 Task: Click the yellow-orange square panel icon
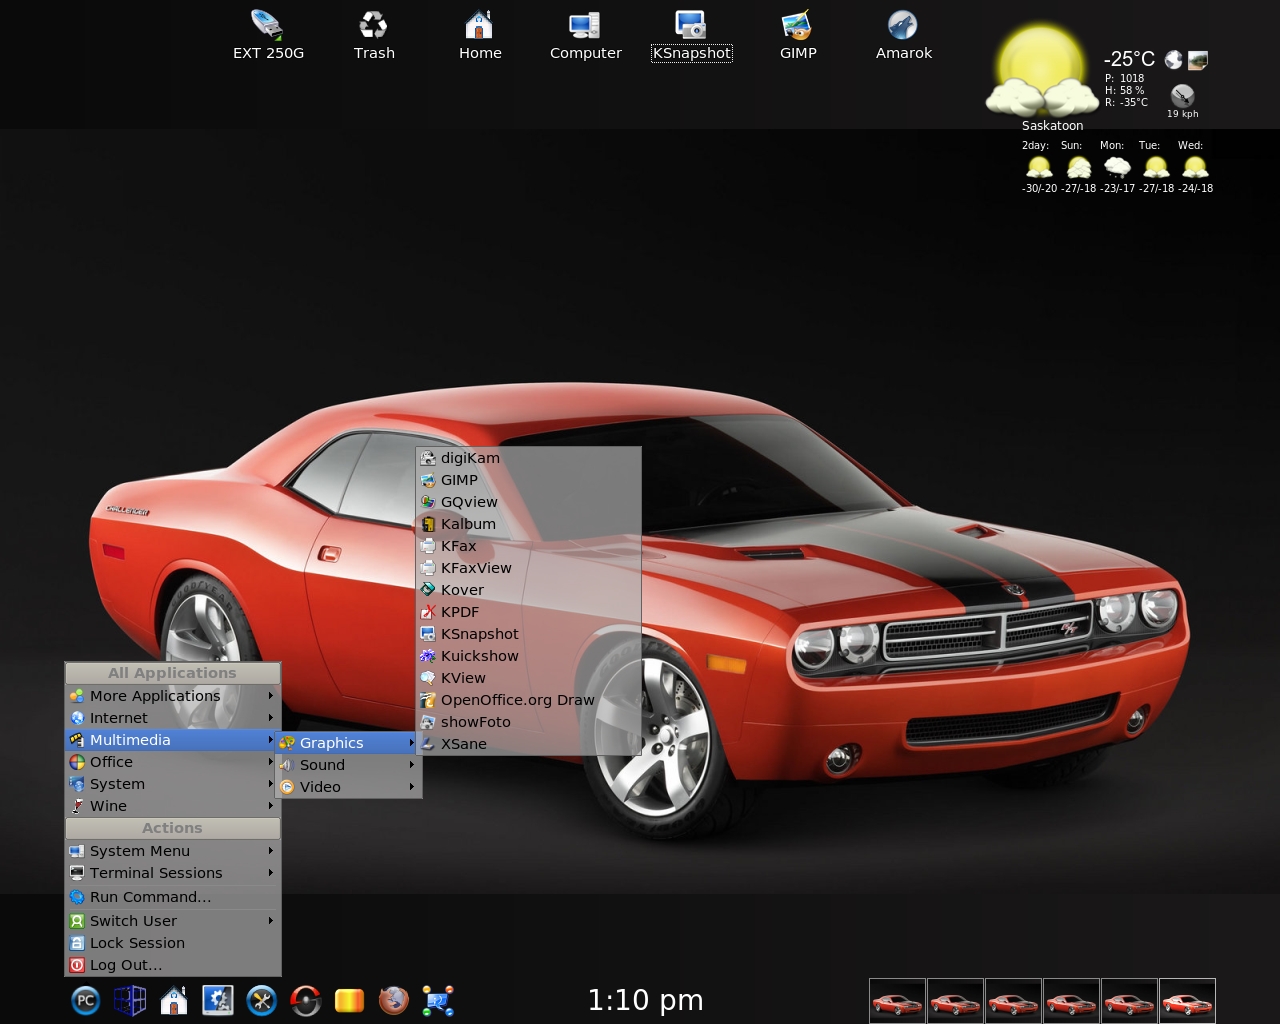point(349,1000)
